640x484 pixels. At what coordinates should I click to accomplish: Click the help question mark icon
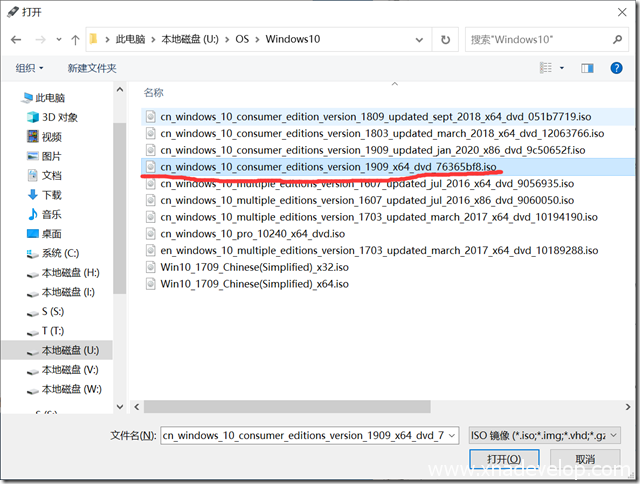[616, 67]
